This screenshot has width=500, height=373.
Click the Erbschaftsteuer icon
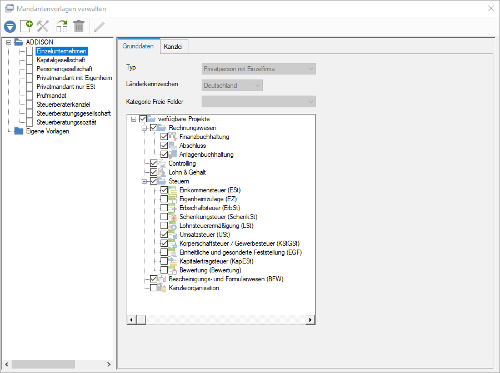tap(172, 208)
